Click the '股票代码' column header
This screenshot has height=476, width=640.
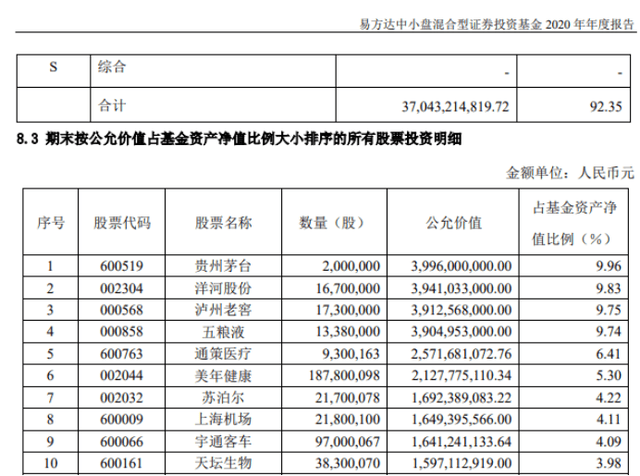pos(122,223)
